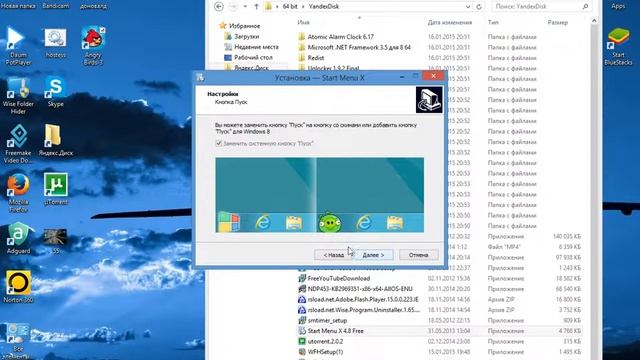Screen dimensions: 640x360
Task: Sort by the Тип column header
Action: (493, 22)
